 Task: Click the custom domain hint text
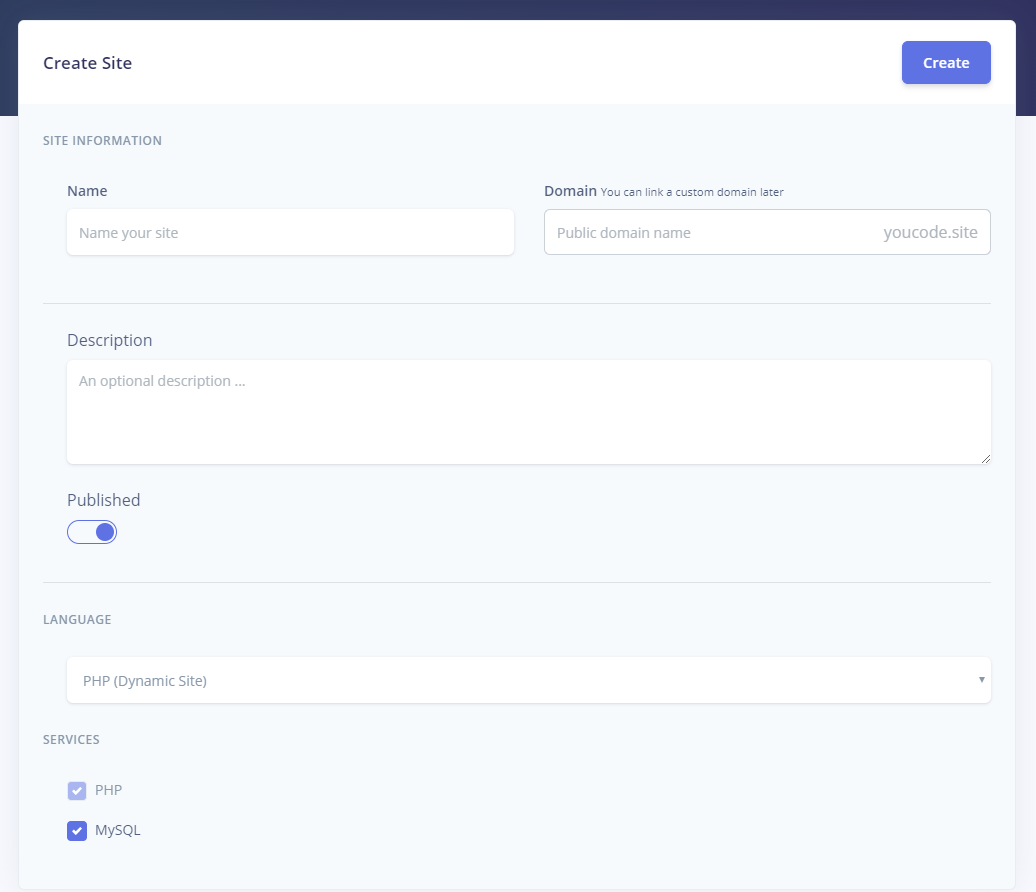[x=692, y=192]
